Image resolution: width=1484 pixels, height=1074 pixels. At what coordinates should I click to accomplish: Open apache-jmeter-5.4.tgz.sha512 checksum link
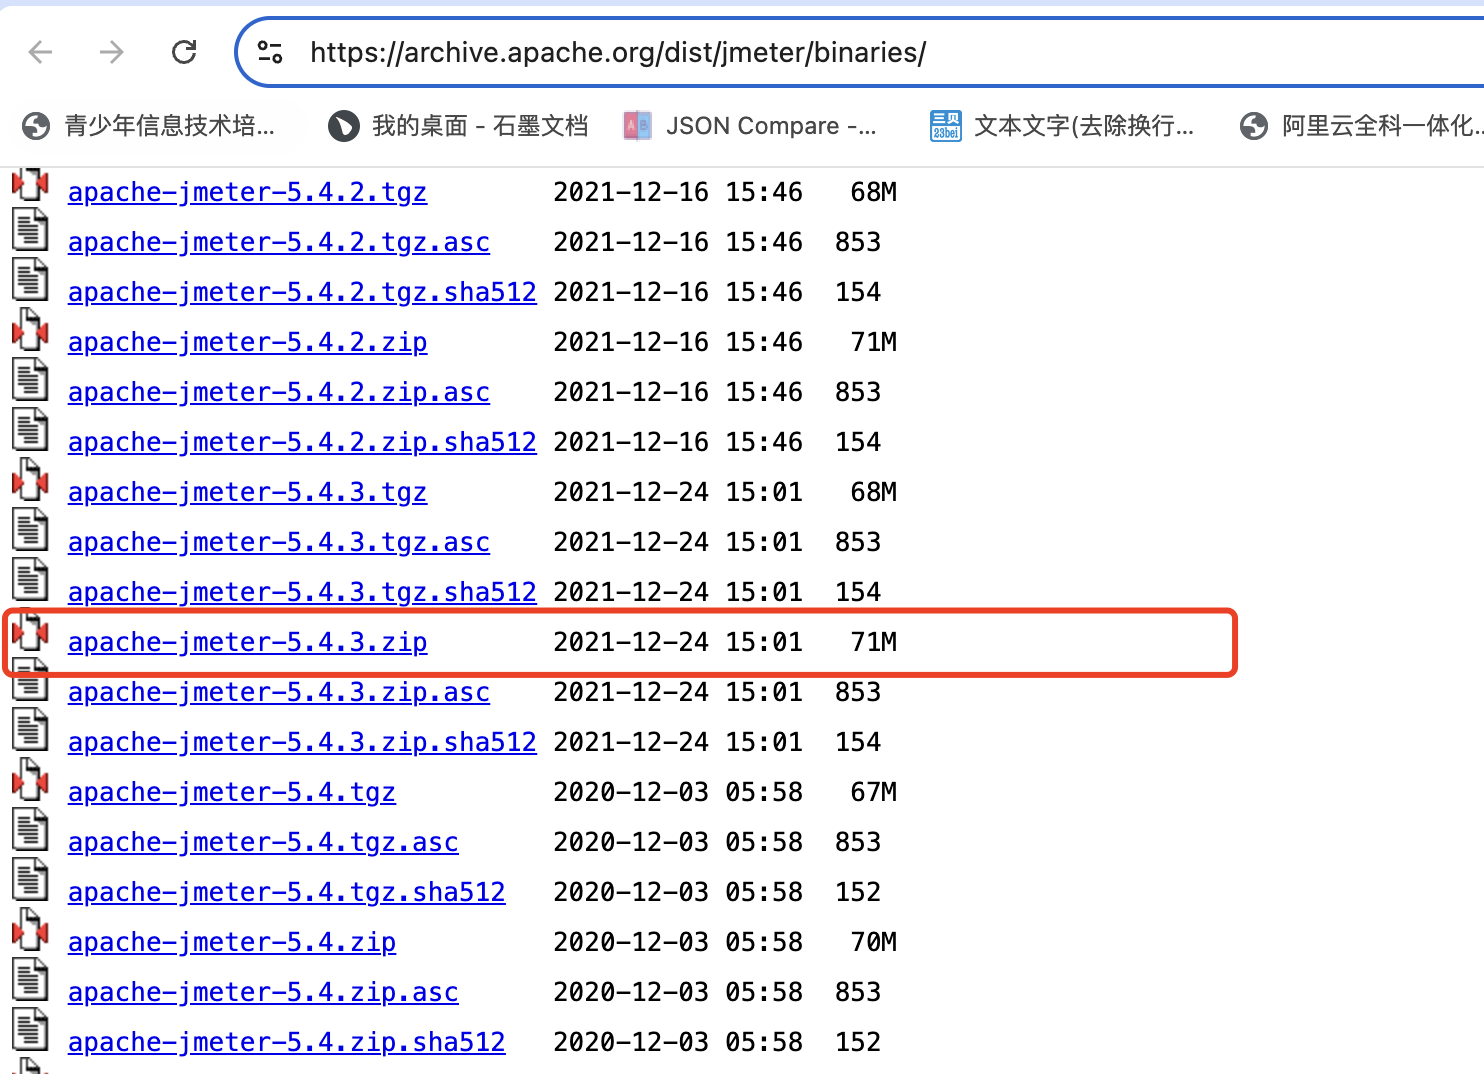click(x=287, y=892)
